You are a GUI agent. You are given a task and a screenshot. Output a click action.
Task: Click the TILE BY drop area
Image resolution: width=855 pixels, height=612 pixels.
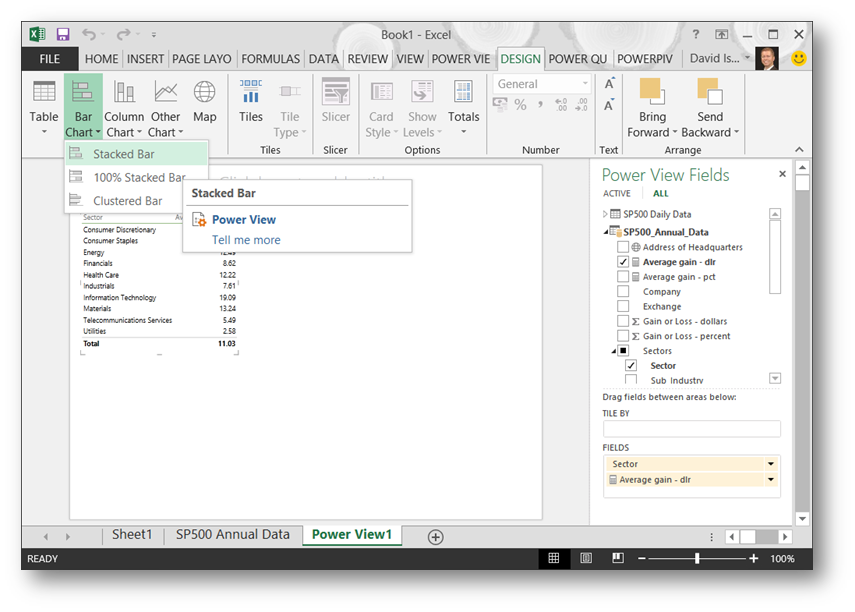(691, 429)
